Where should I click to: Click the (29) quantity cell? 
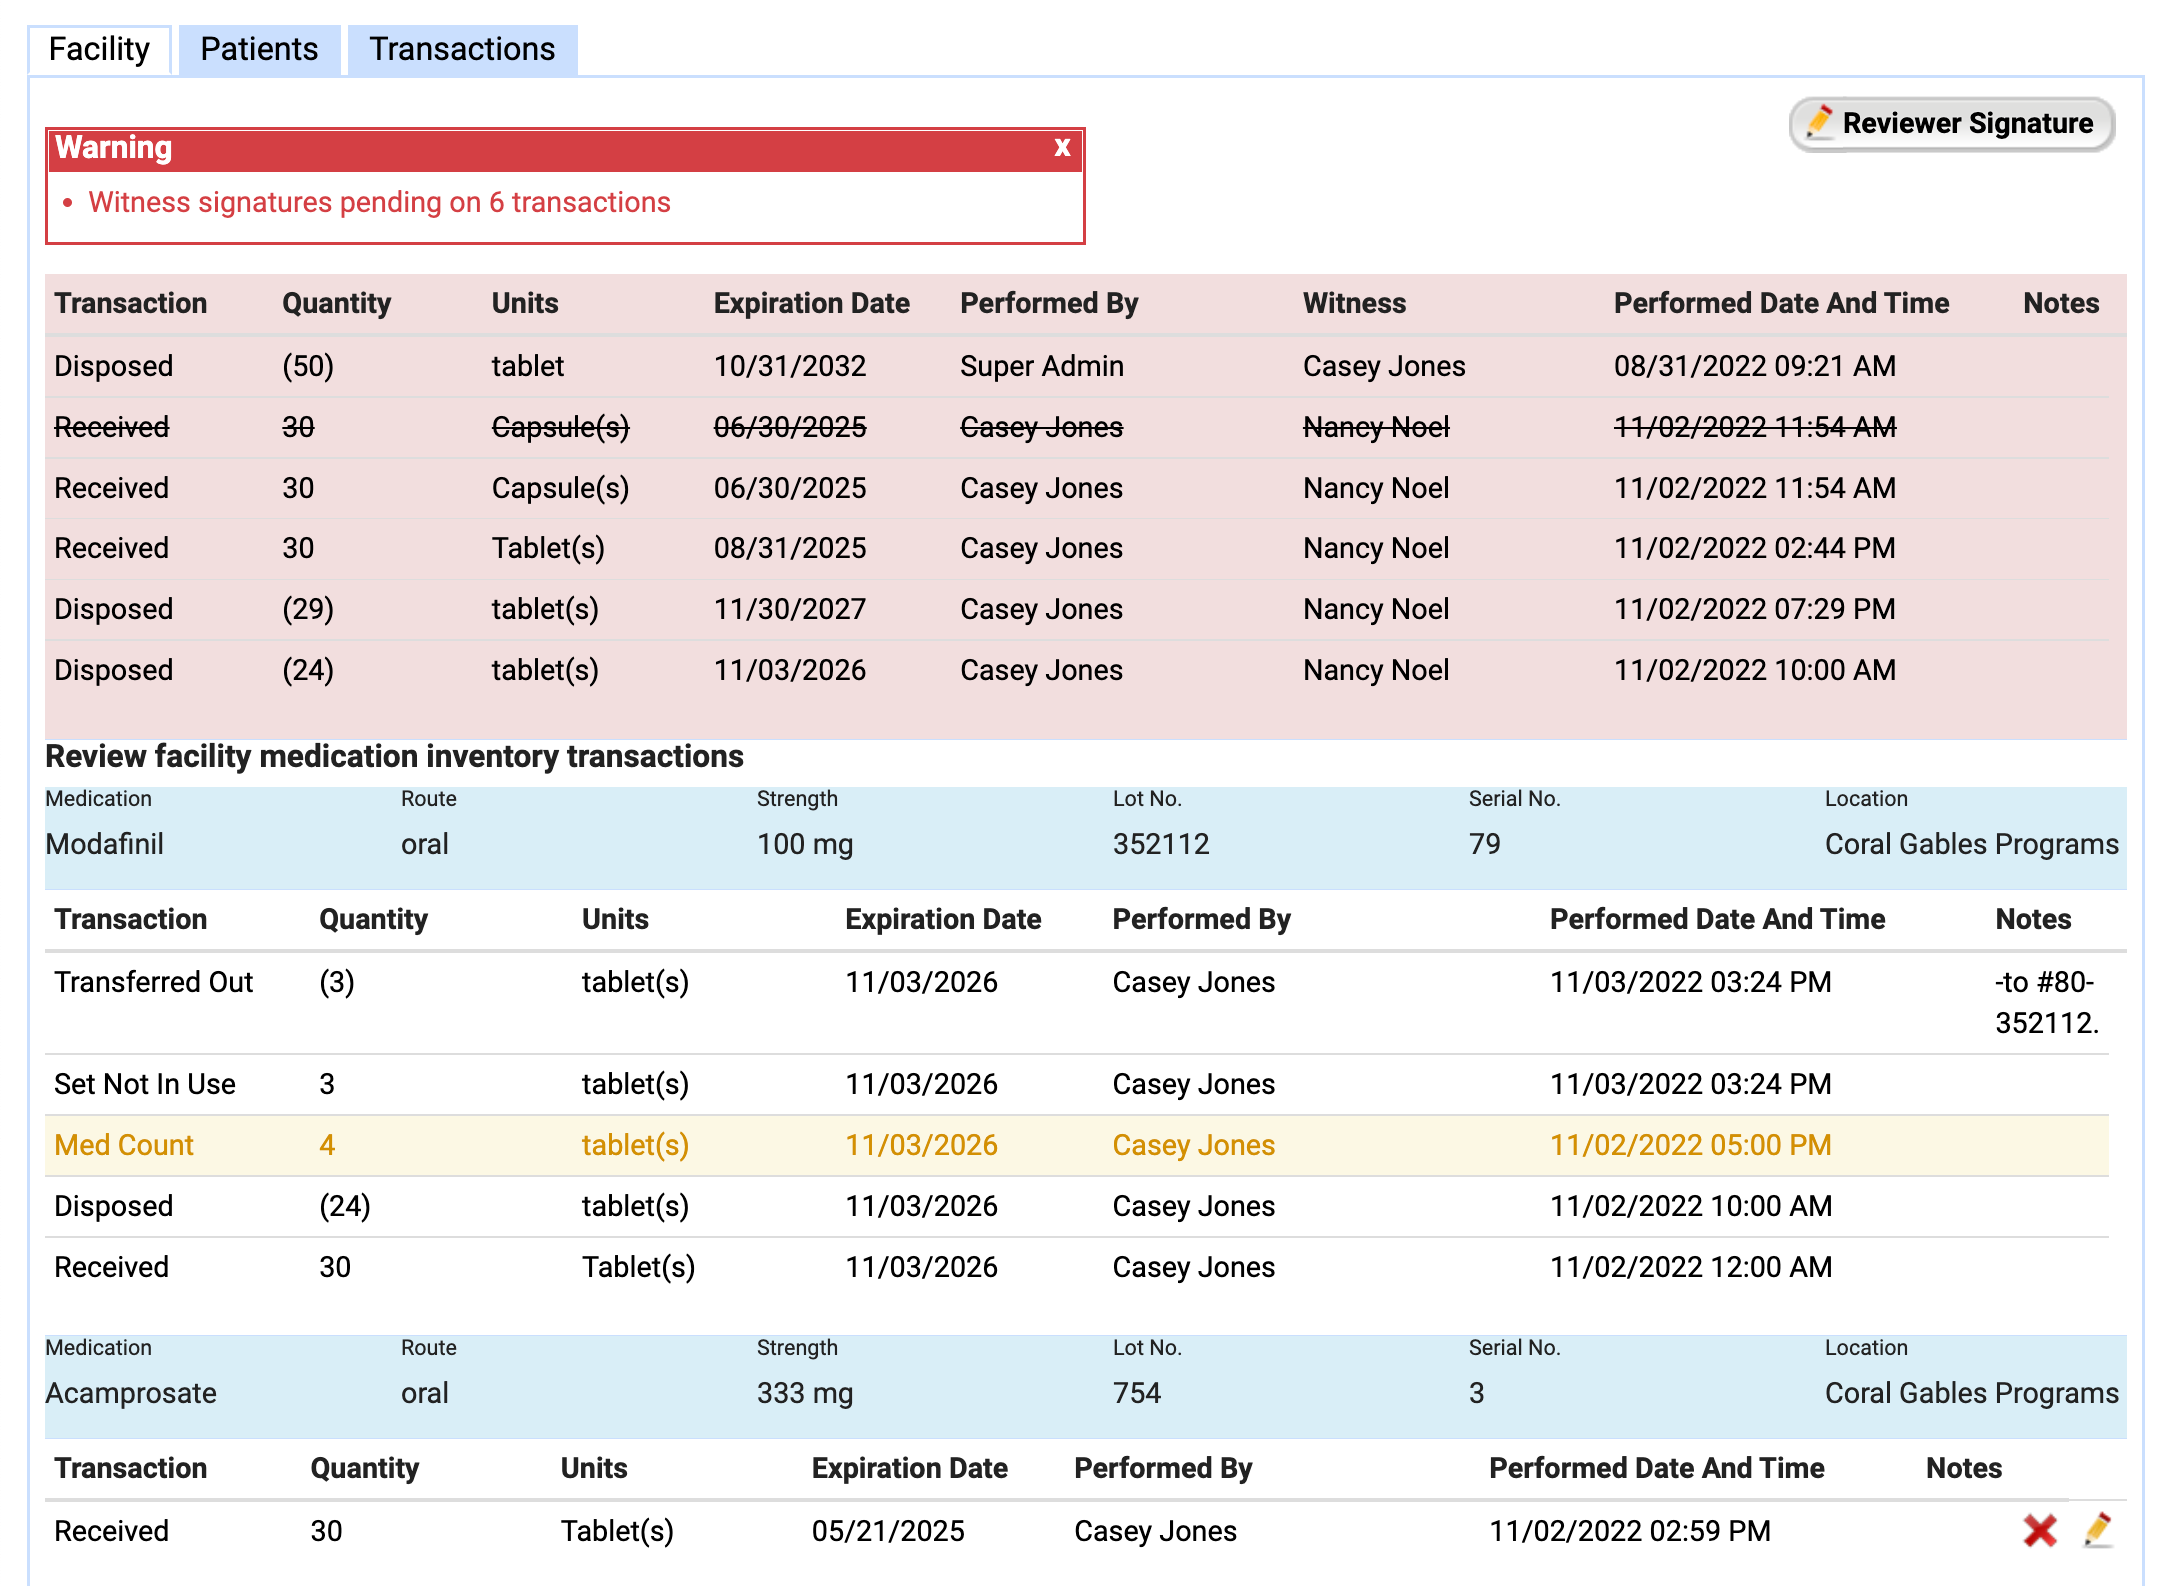[x=308, y=609]
